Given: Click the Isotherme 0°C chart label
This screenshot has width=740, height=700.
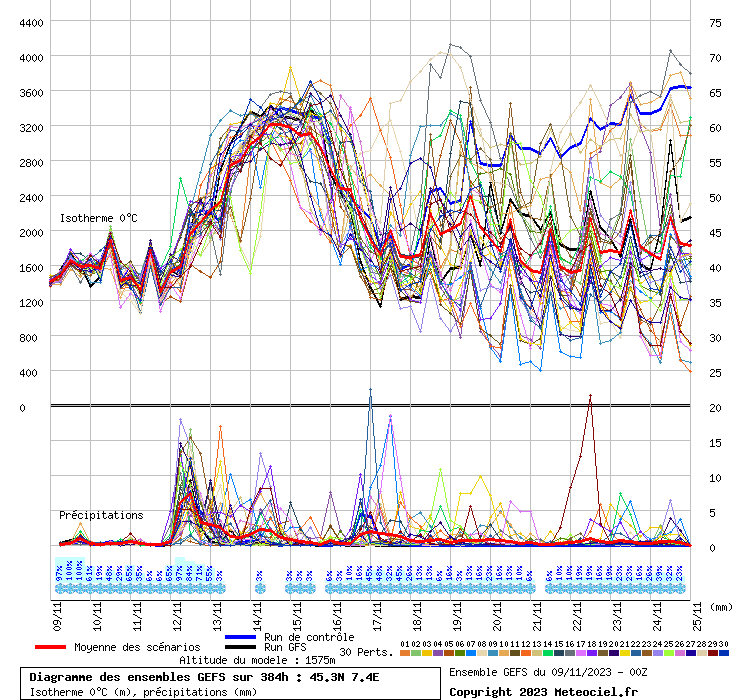Looking at the screenshot, I should point(98,218).
